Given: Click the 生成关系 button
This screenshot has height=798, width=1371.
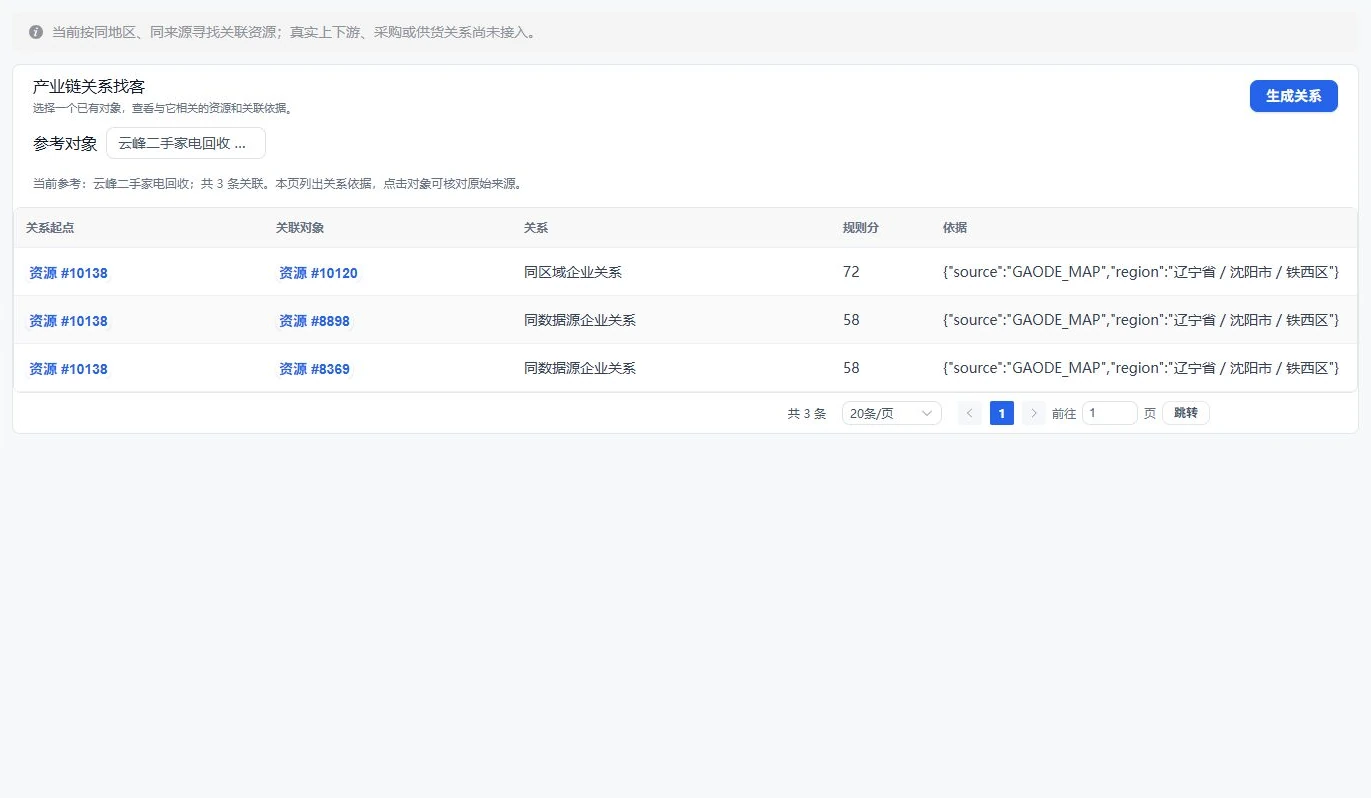Looking at the screenshot, I should point(1294,96).
